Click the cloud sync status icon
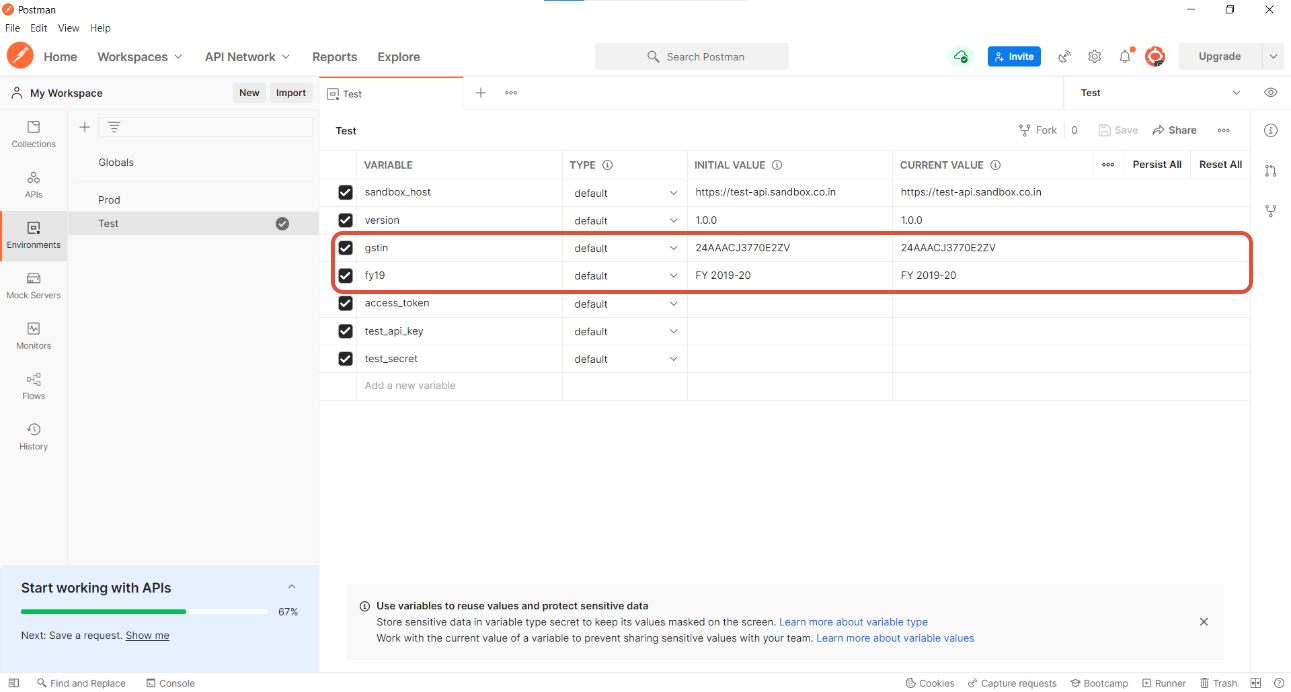 960,56
